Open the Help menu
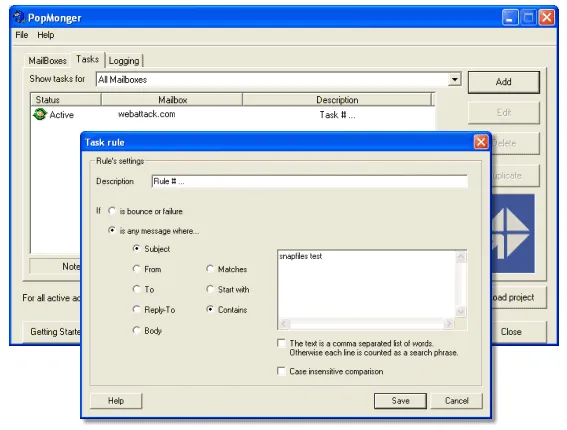Viewport: 567px width, 430px height. click(46, 35)
